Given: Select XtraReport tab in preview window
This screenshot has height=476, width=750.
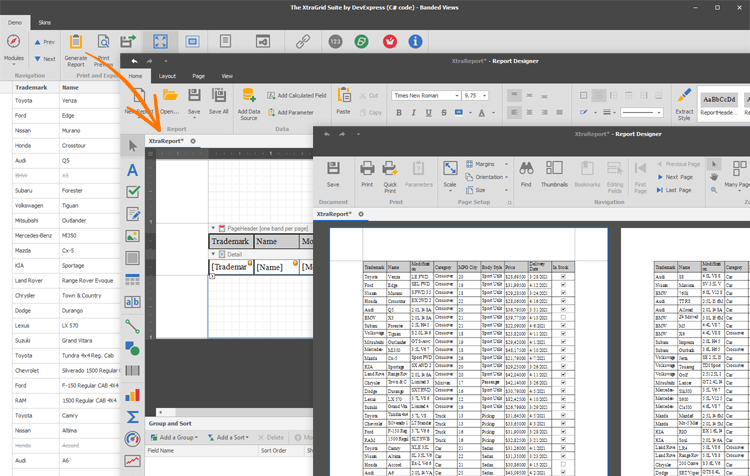Looking at the screenshot, I should (x=334, y=214).
